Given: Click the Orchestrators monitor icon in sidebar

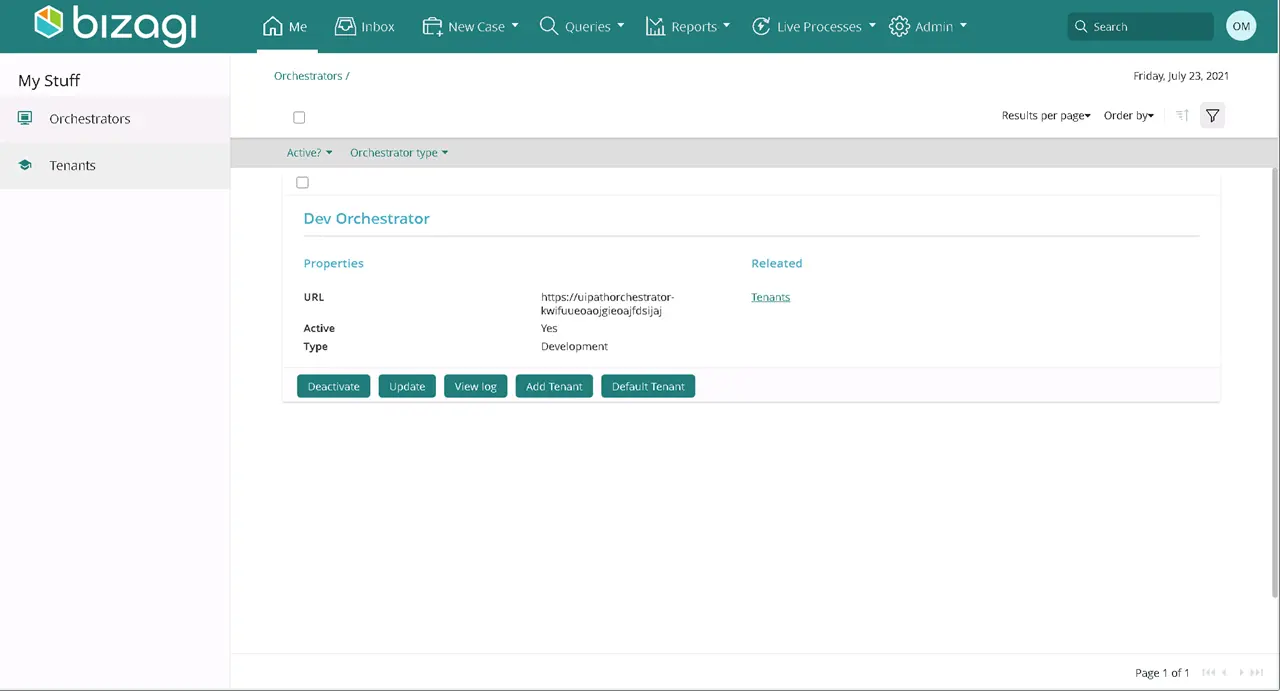Looking at the screenshot, I should tap(25, 118).
